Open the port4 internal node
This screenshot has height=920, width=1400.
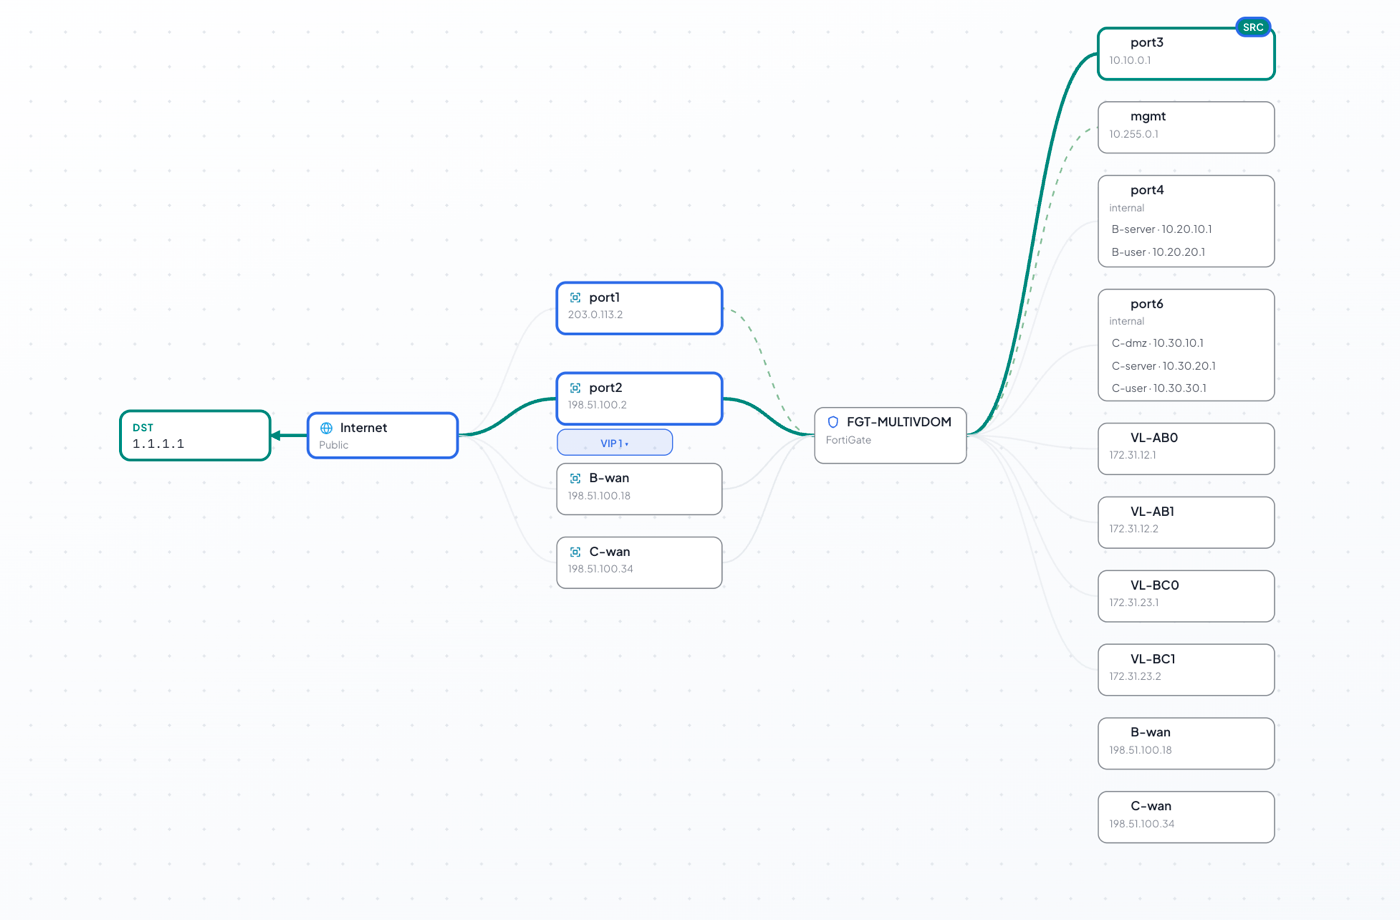1186,221
